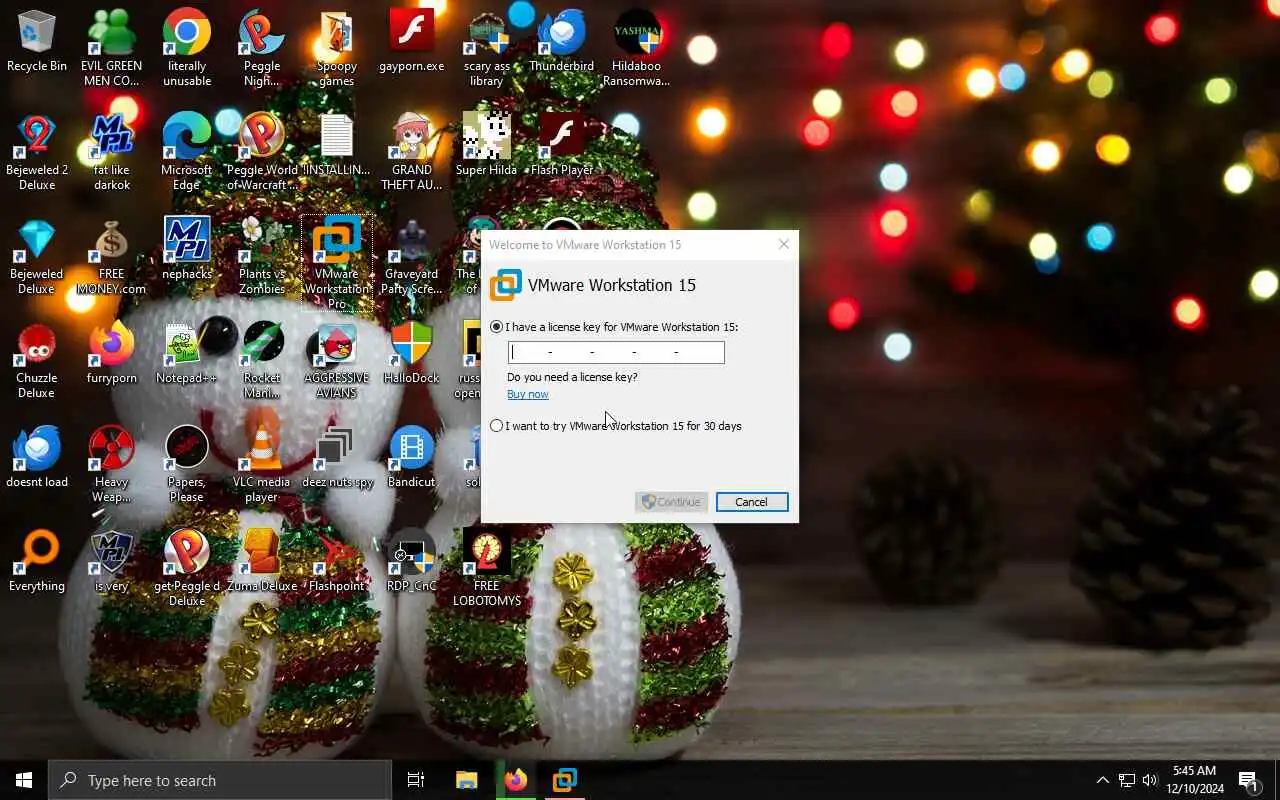Select the VLC media player shortcut
Image resolution: width=1280 pixels, height=800 pixels.
(262, 464)
